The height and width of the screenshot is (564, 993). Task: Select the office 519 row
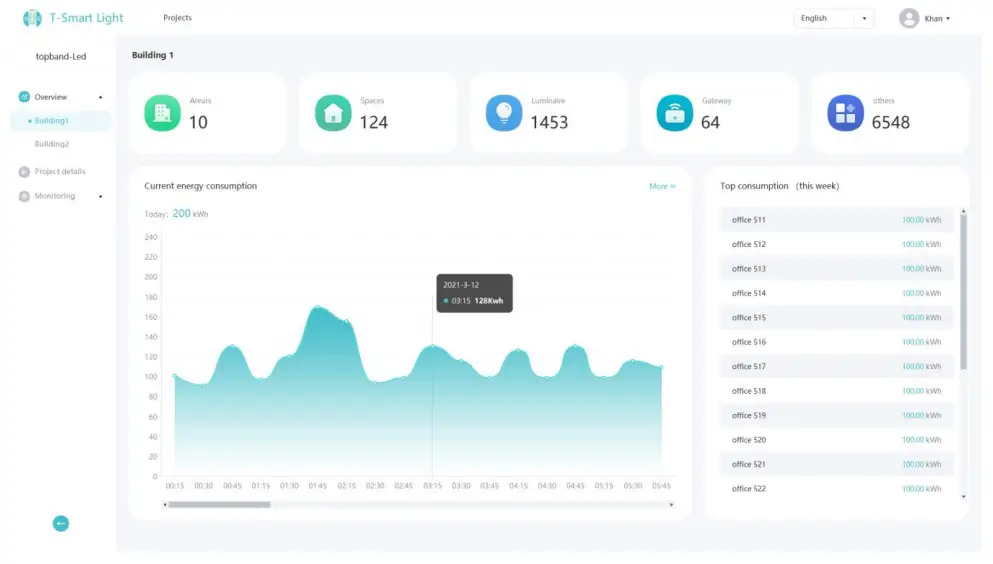pos(836,415)
